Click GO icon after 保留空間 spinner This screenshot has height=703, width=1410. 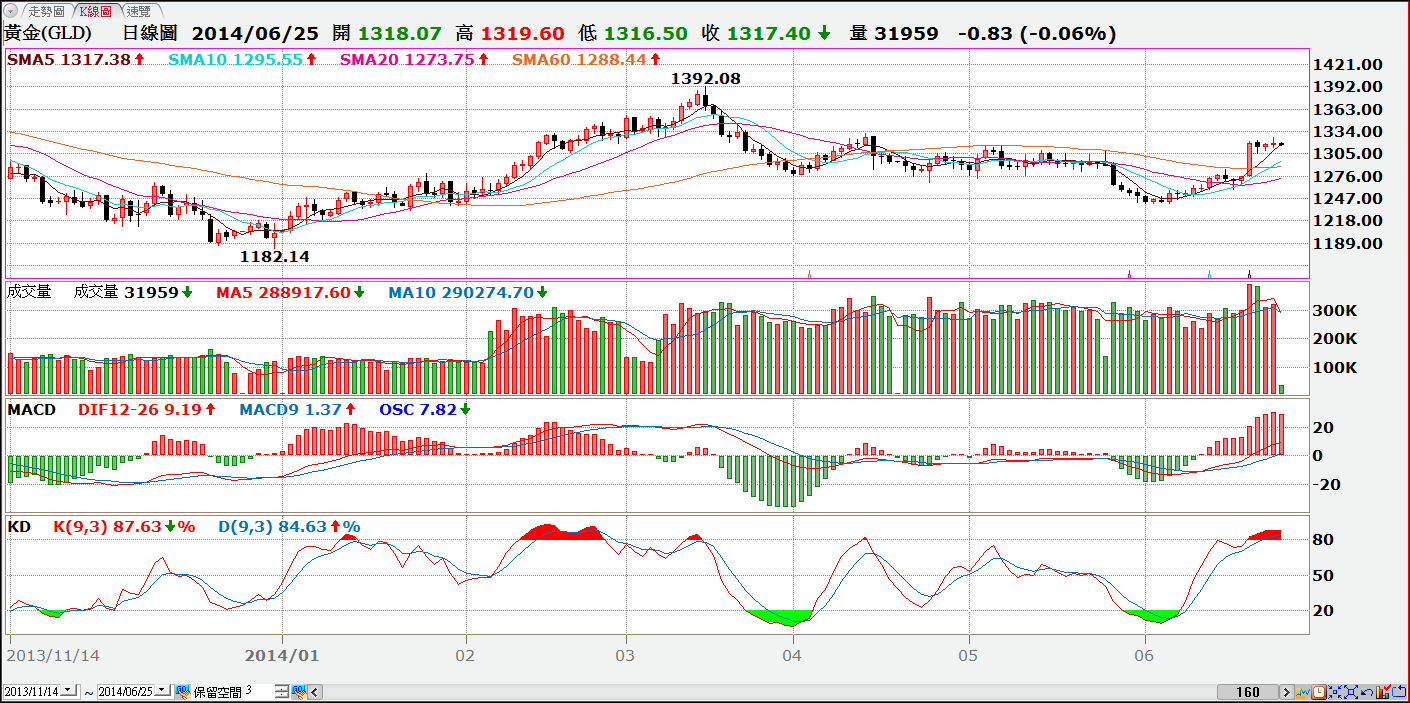tap(299, 692)
